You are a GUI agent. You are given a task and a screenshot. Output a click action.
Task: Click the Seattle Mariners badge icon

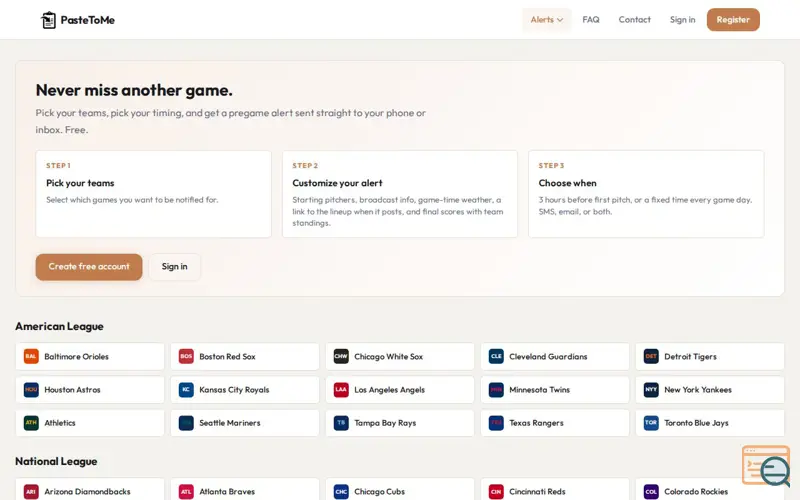186,423
